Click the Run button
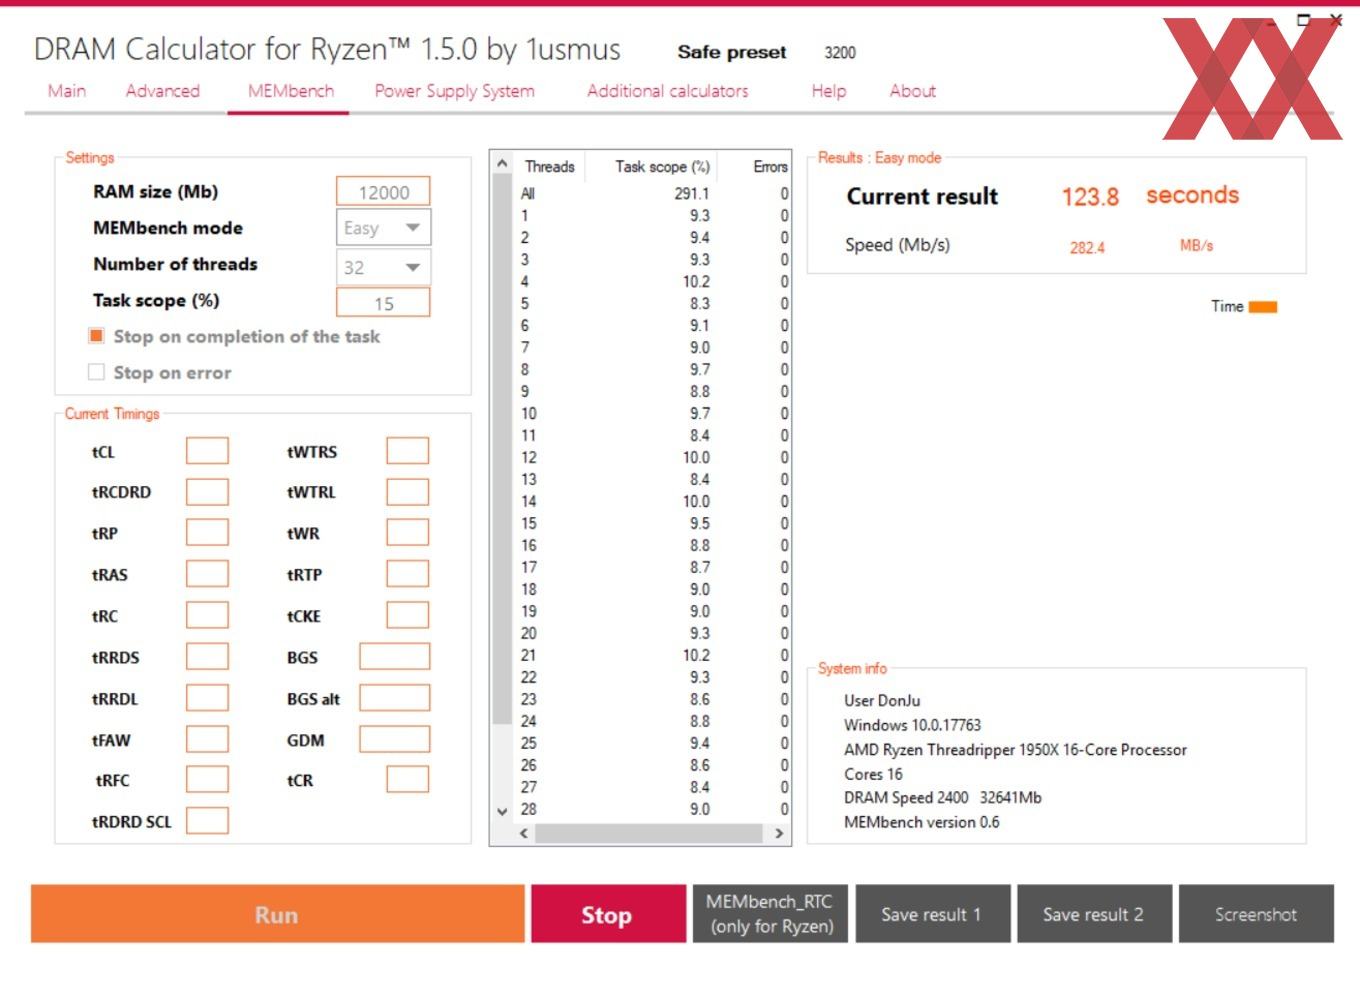The image size is (1360, 997). point(277,914)
